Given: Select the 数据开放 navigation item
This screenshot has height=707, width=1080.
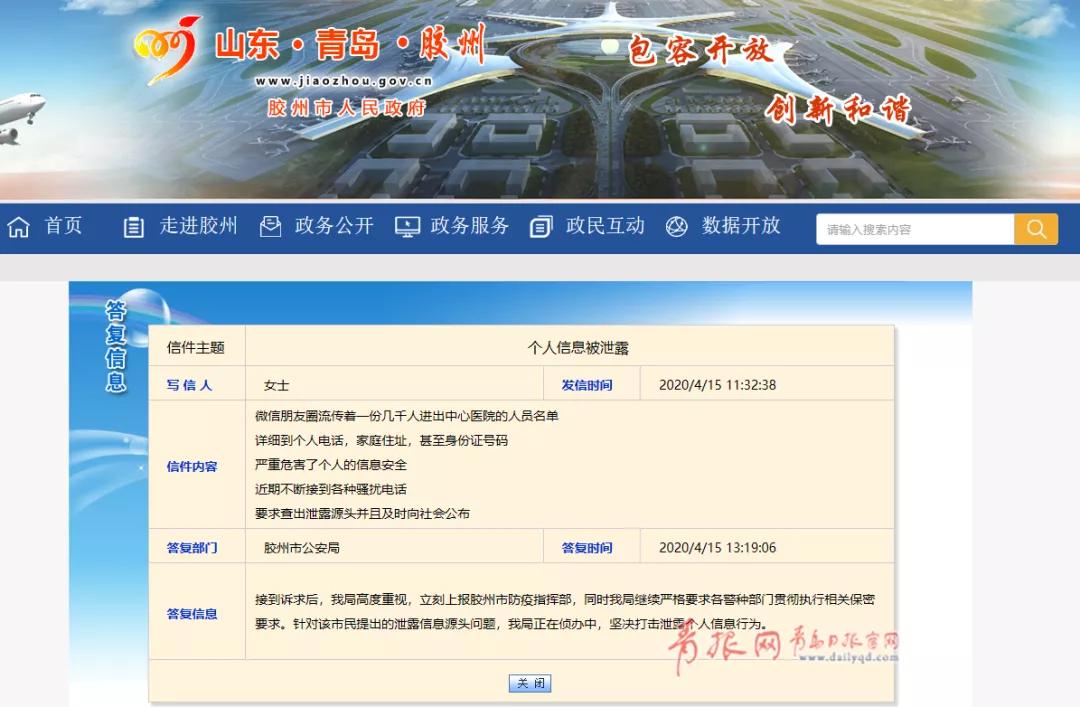Looking at the screenshot, I should [741, 226].
